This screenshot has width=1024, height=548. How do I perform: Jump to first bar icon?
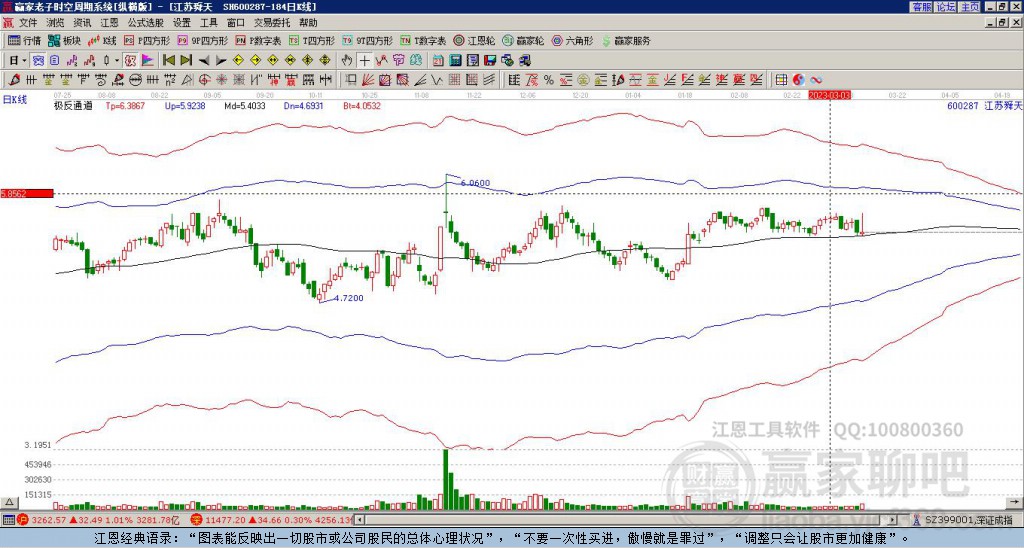[x=168, y=60]
